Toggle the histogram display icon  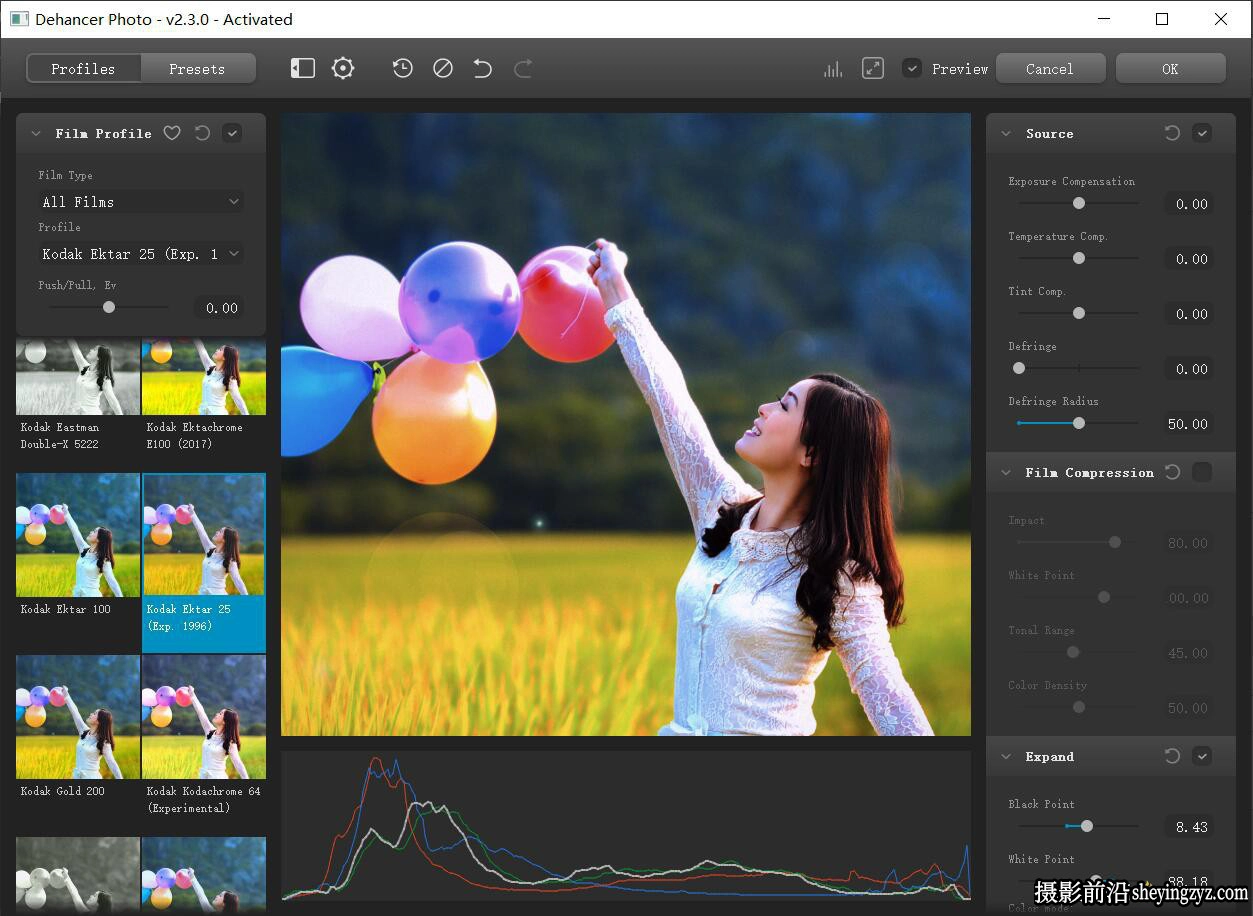coord(833,68)
